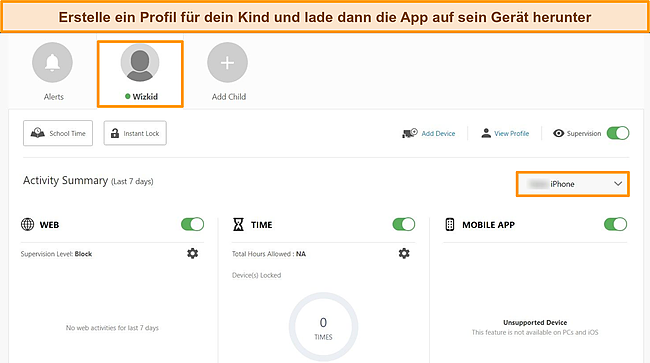Select the Wizkid child profile avatar
Screen dimensions: 650x363
(140, 63)
